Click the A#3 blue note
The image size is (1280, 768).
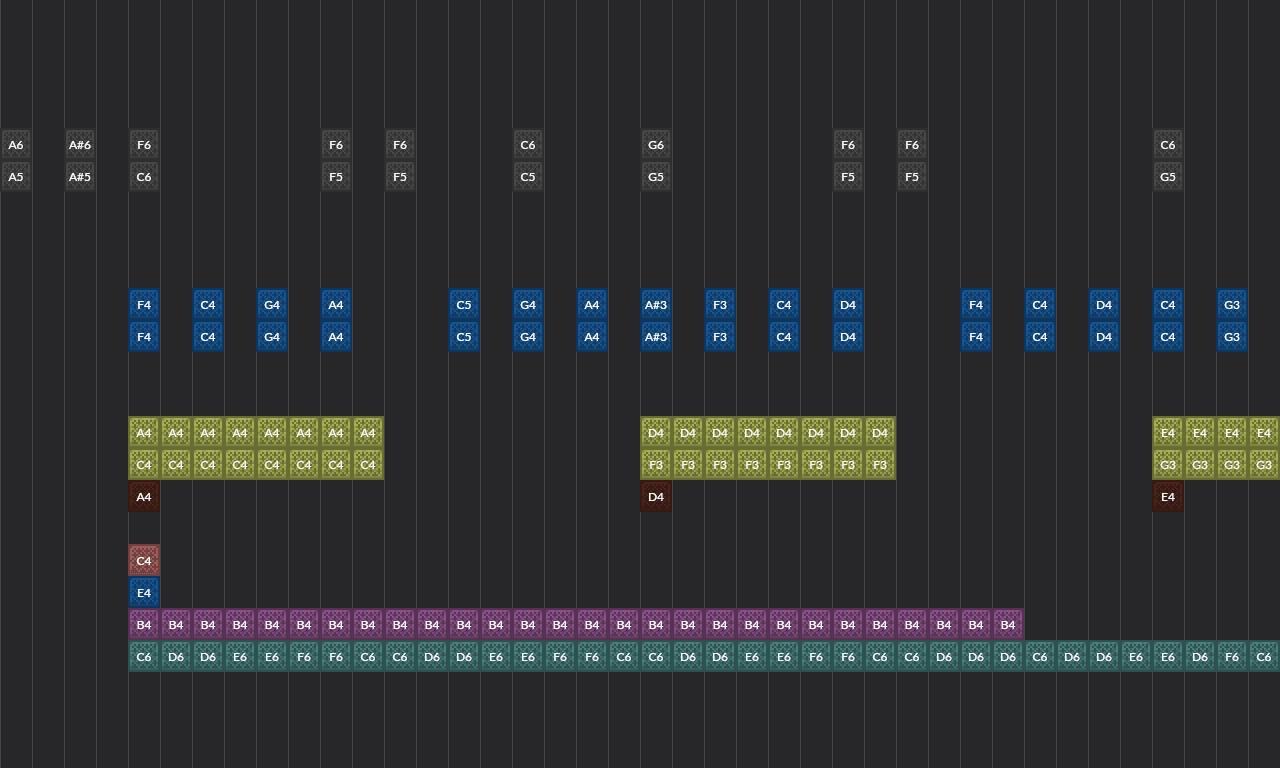656,305
